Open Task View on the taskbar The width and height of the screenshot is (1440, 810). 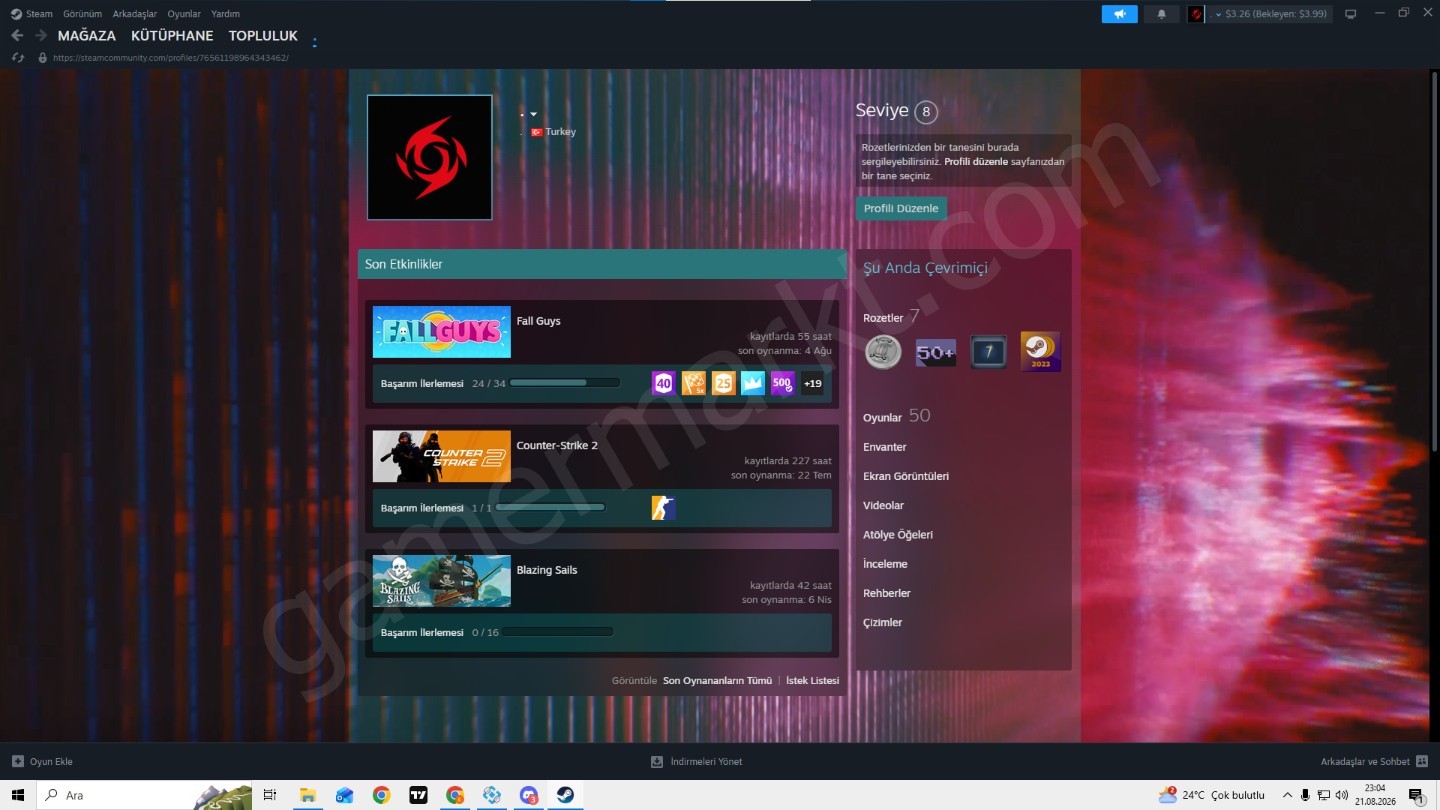point(269,795)
